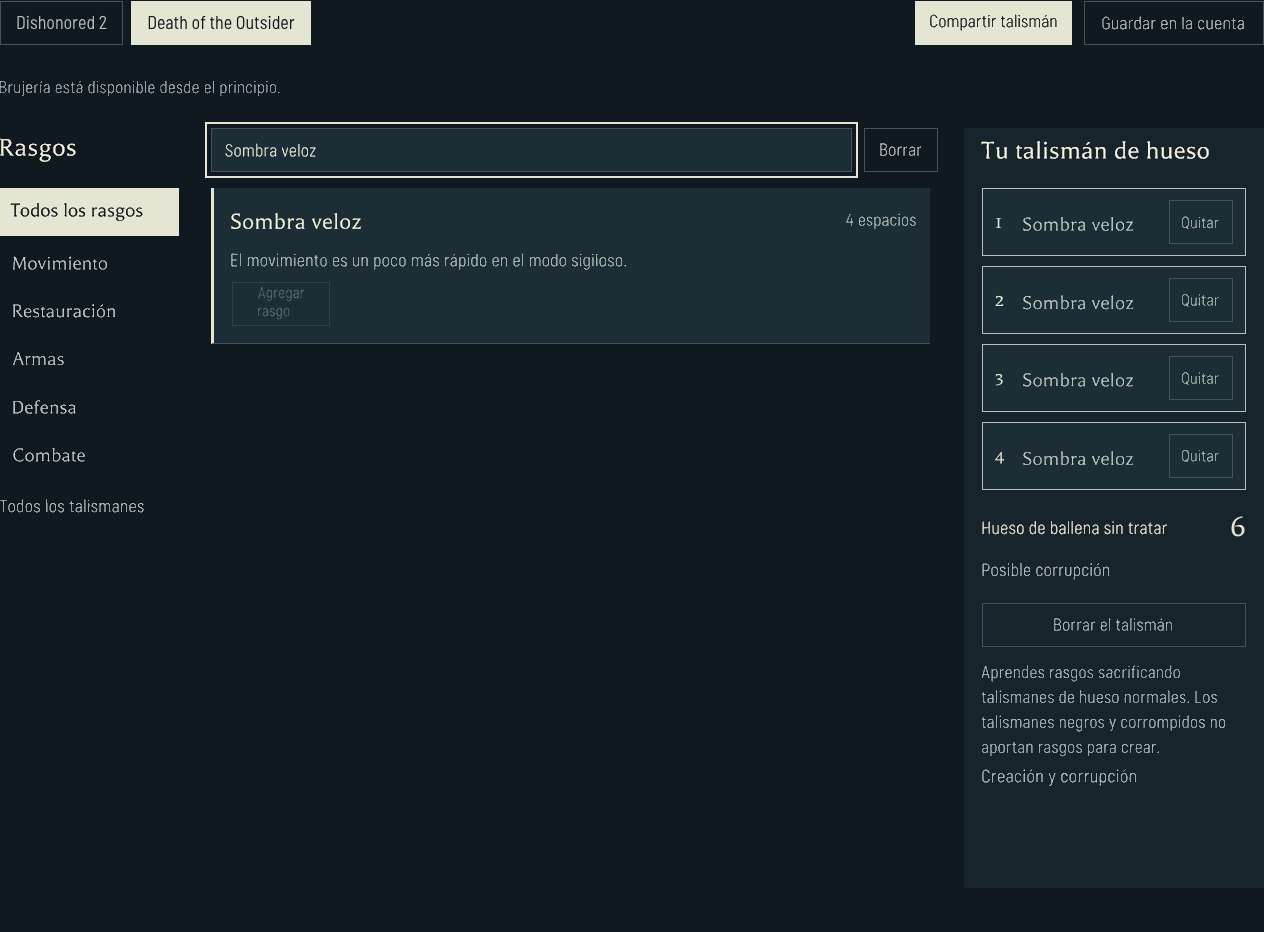The image size is (1264, 932).
Task: Click the Compartir talismán button
Action: point(993,22)
